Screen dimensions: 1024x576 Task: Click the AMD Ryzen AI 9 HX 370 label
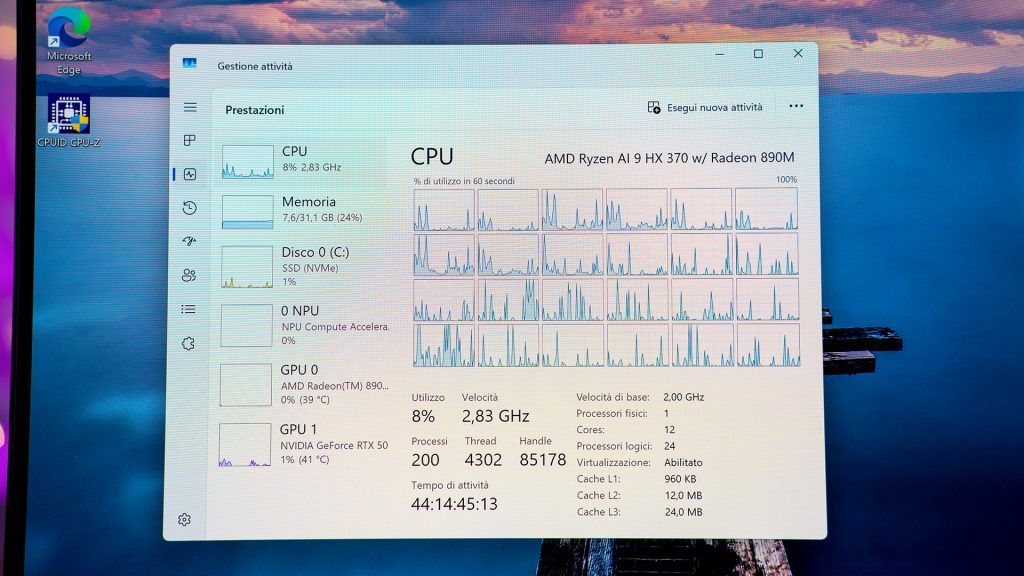tap(669, 158)
